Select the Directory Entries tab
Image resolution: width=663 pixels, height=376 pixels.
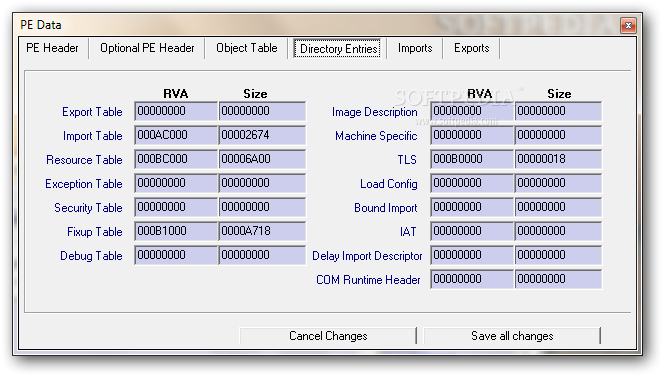click(337, 49)
